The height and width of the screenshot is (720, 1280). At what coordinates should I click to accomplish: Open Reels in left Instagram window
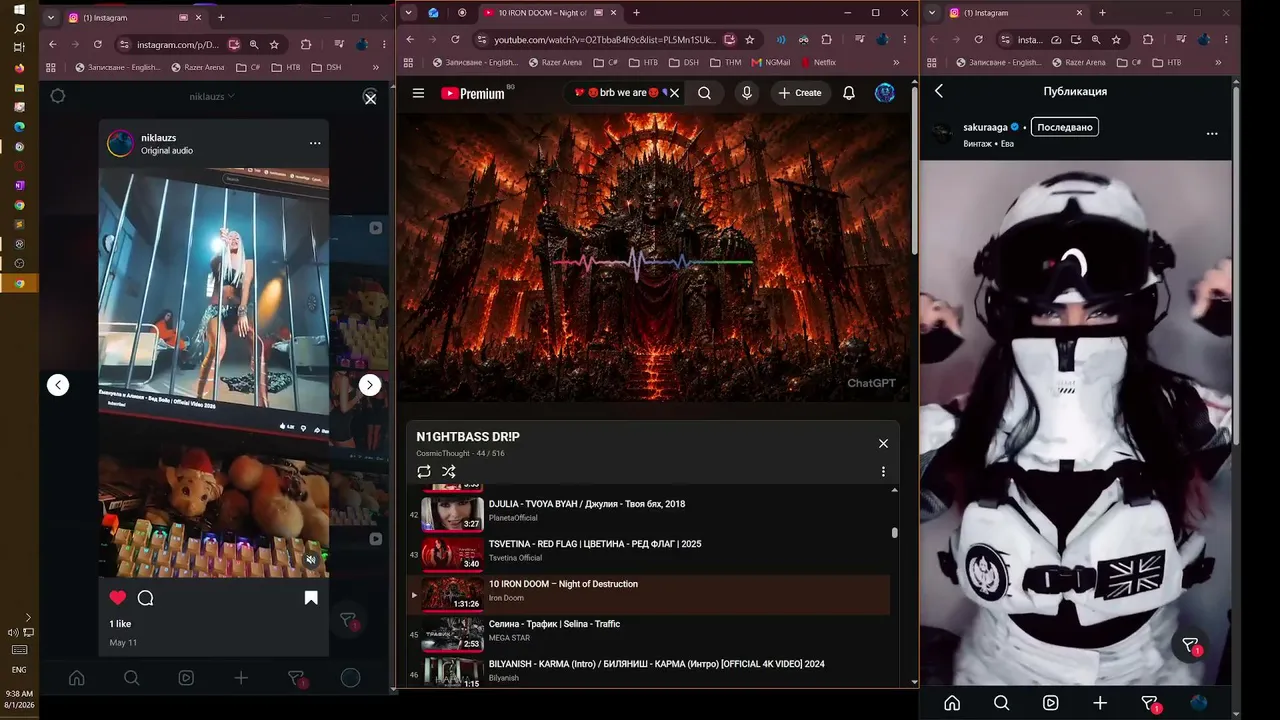click(186, 678)
